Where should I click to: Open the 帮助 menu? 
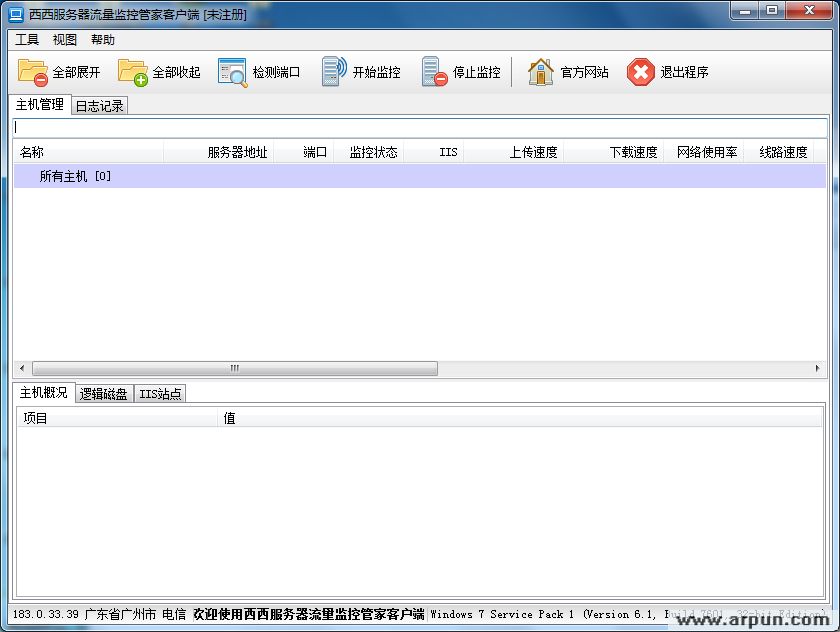coord(103,39)
